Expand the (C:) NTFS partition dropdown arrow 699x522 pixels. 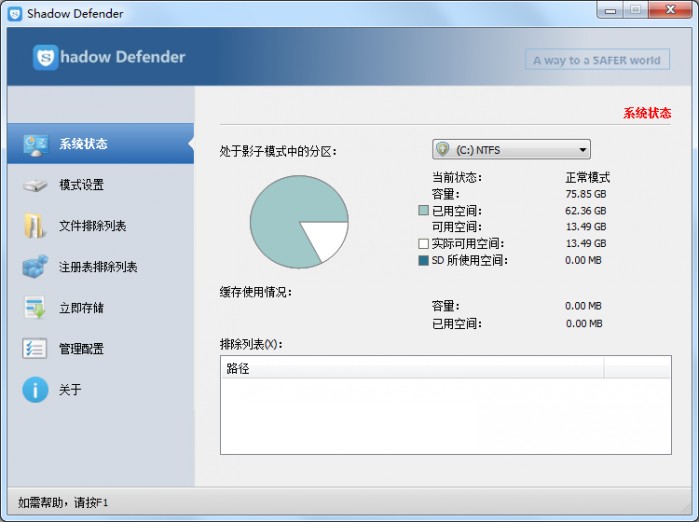582,150
